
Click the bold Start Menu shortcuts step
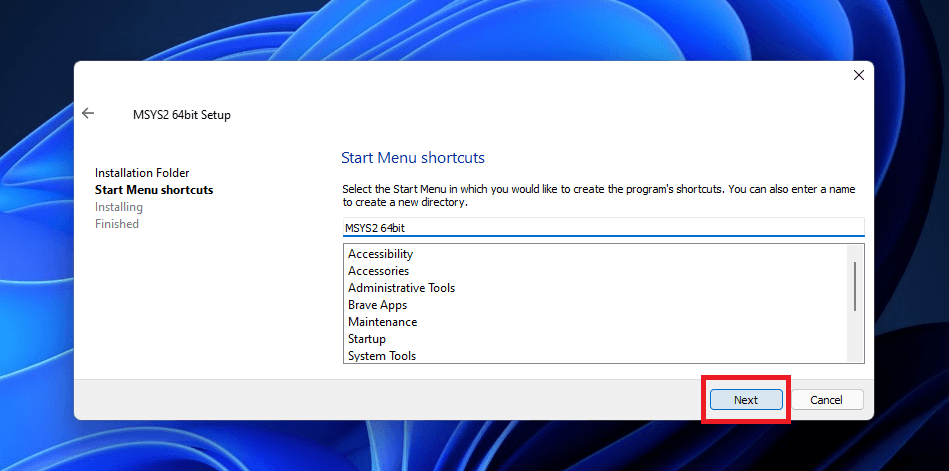click(154, 189)
